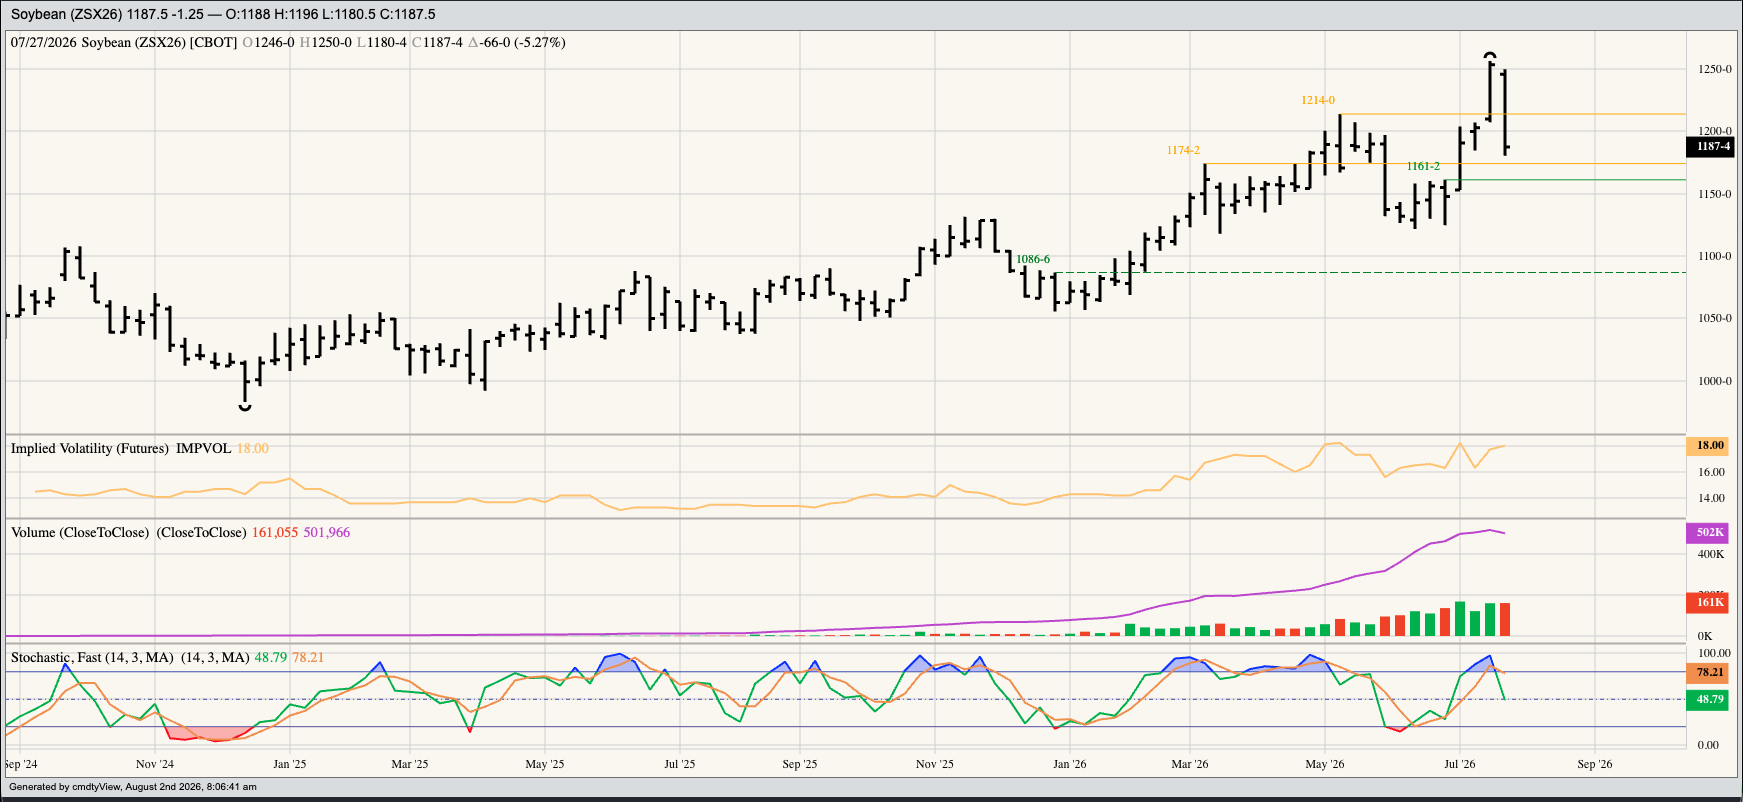Select the high value H1250-0 in header
The image size is (1743, 802).
(326, 42)
